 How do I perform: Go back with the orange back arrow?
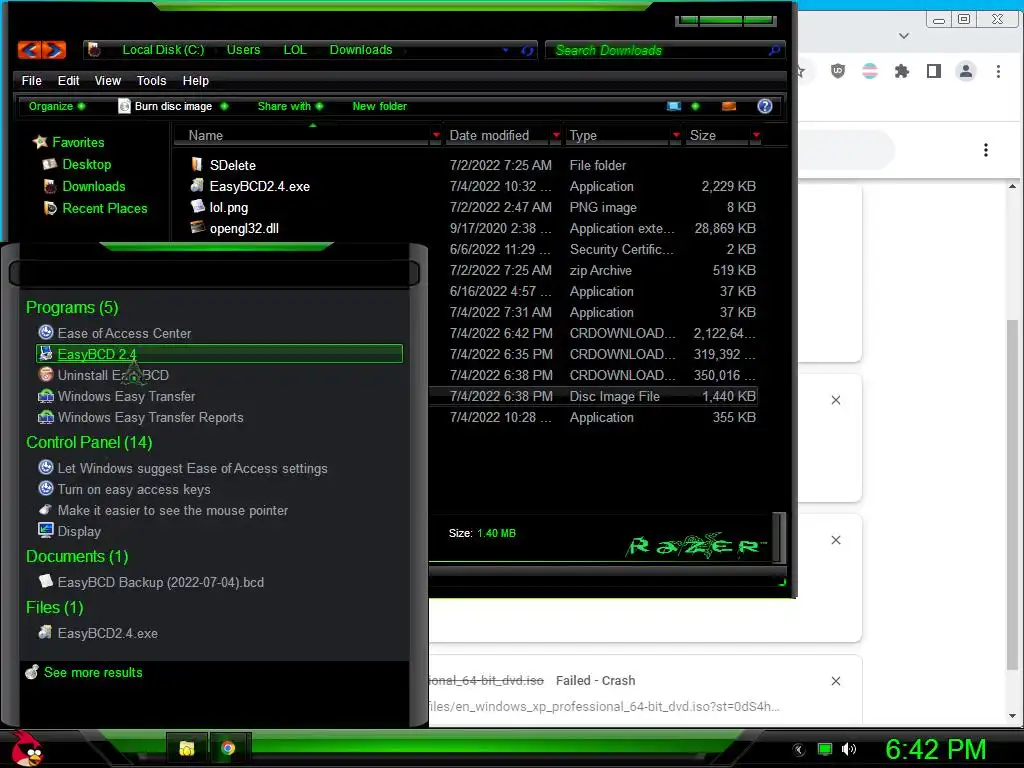pyautogui.click(x=29, y=50)
